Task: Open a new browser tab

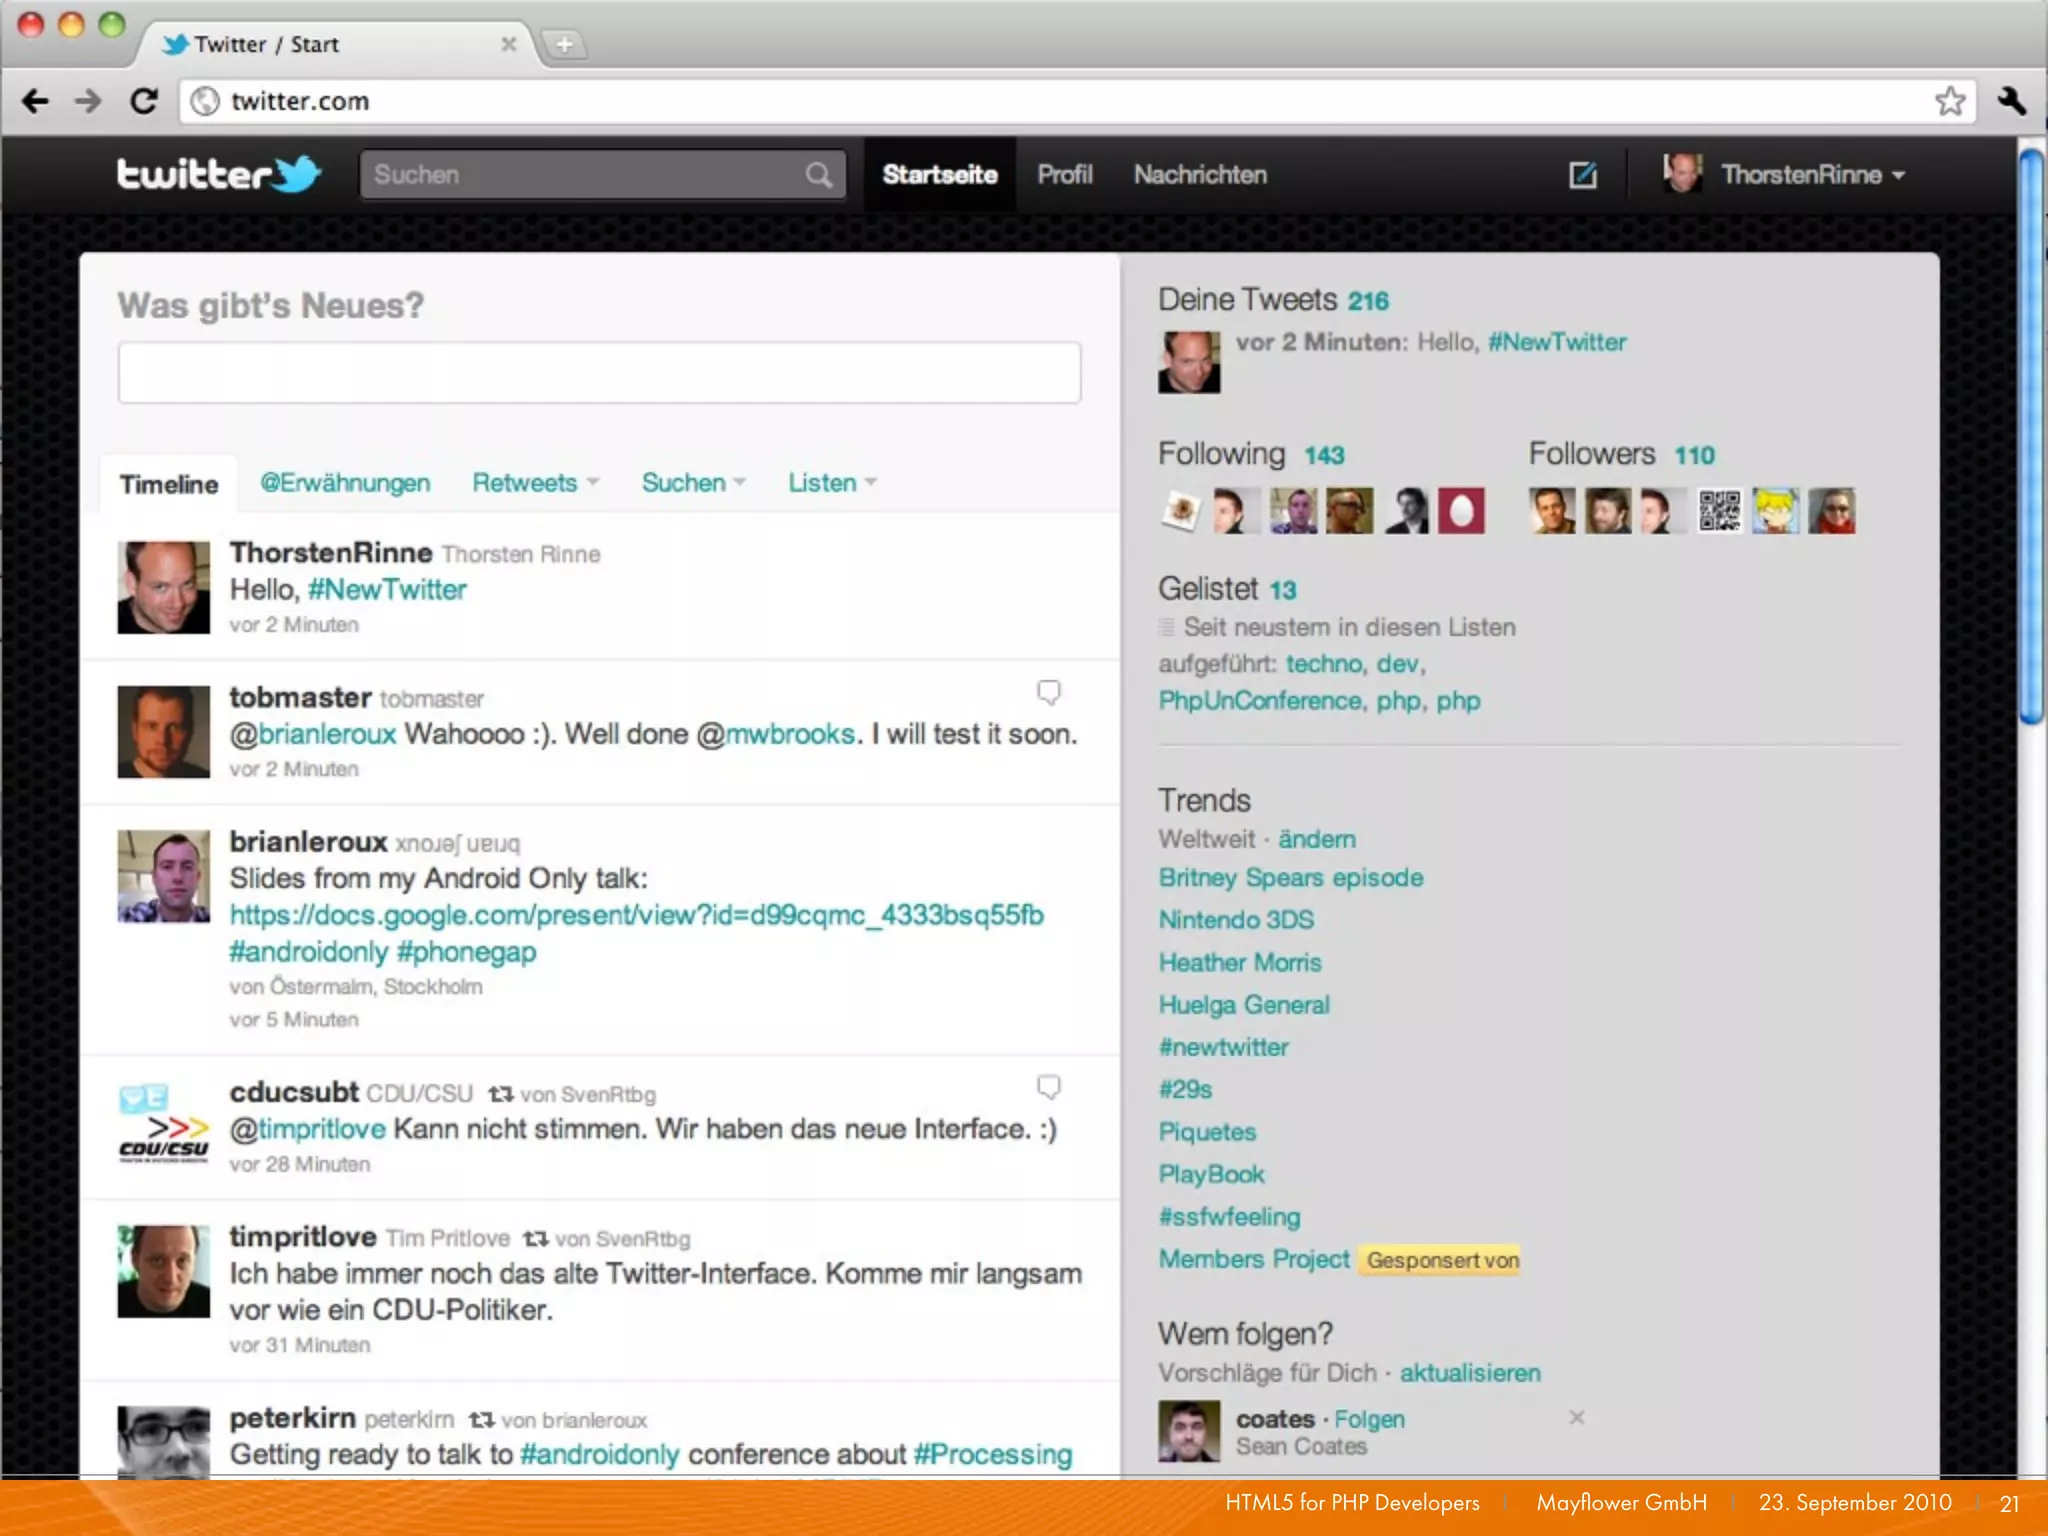Action: (x=564, y=44)
